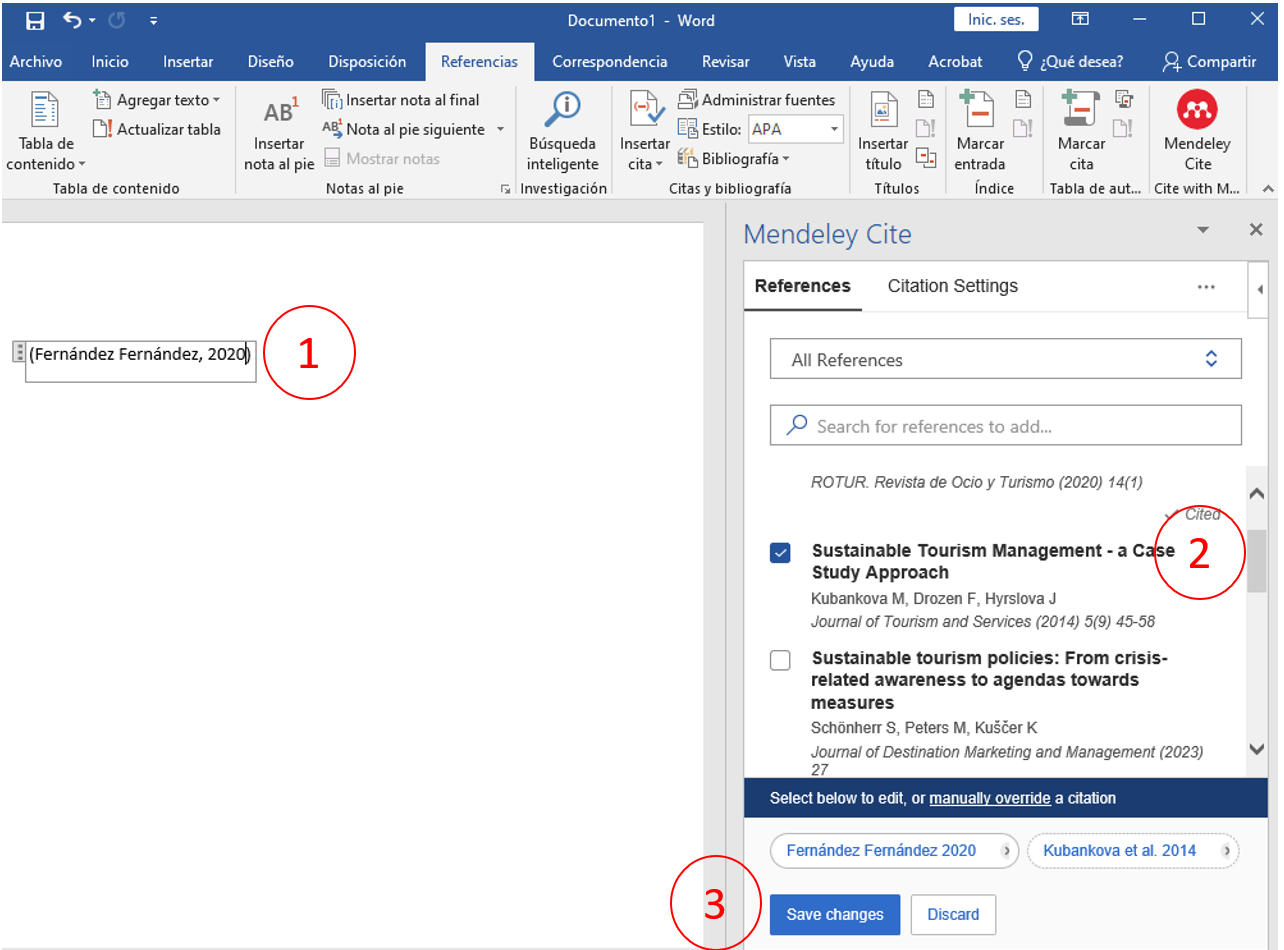Expand the Nota al pie siguiente arrow
This screenshot has height=950, width=1284.
(x=500, y=129)
